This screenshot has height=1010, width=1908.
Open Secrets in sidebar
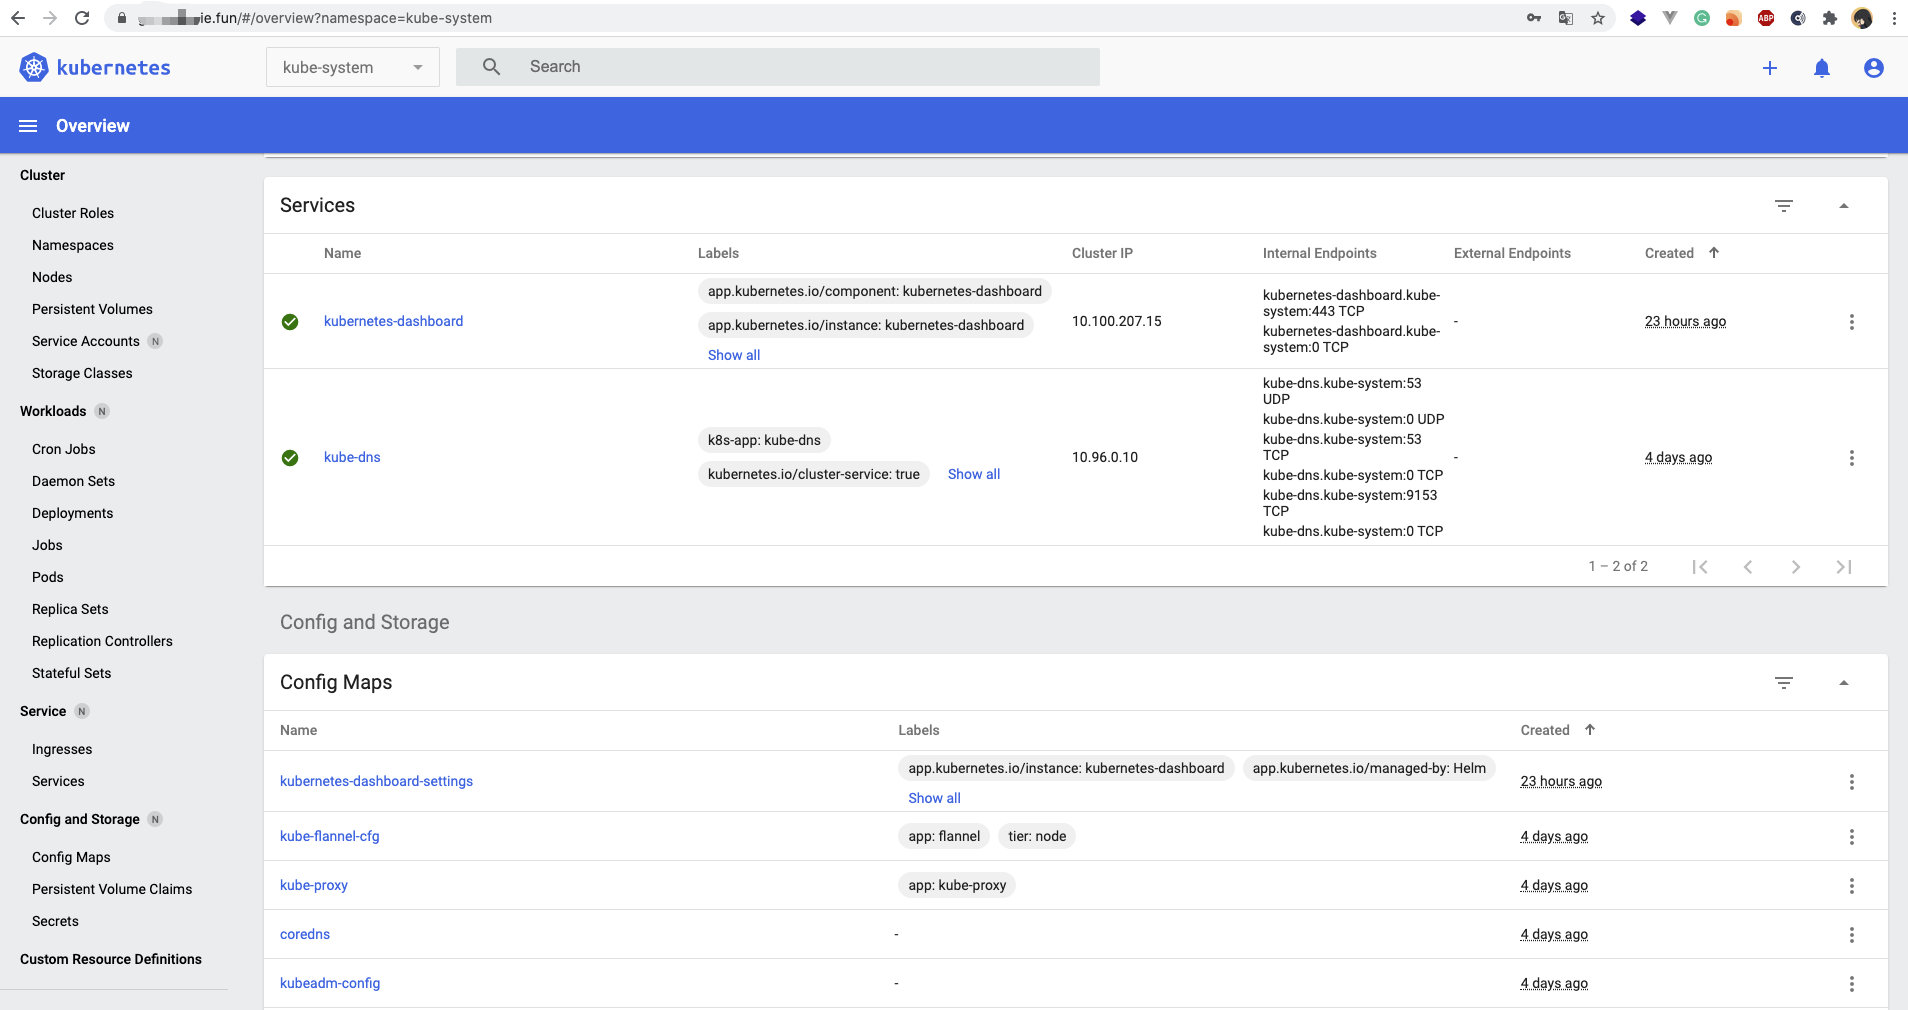[55, 921]
